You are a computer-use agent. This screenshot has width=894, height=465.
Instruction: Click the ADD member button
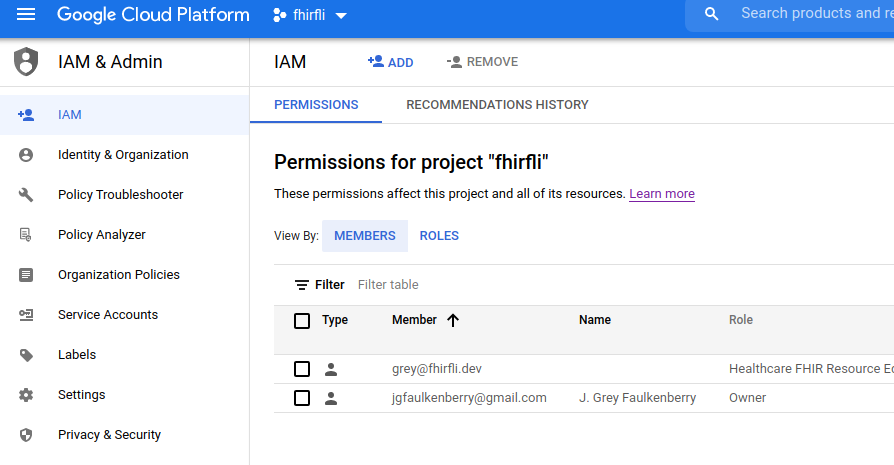pyautogui.click(x=391, y=62)
